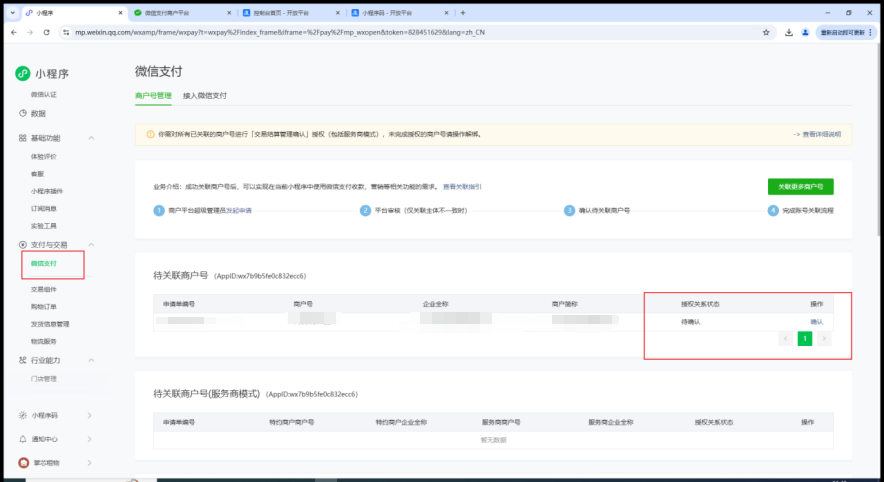The height and width of the screenshot is (482, 884).
Task: Click the warning icon in yellow notice
Action: pyautogui.click(x=151, y=135)
